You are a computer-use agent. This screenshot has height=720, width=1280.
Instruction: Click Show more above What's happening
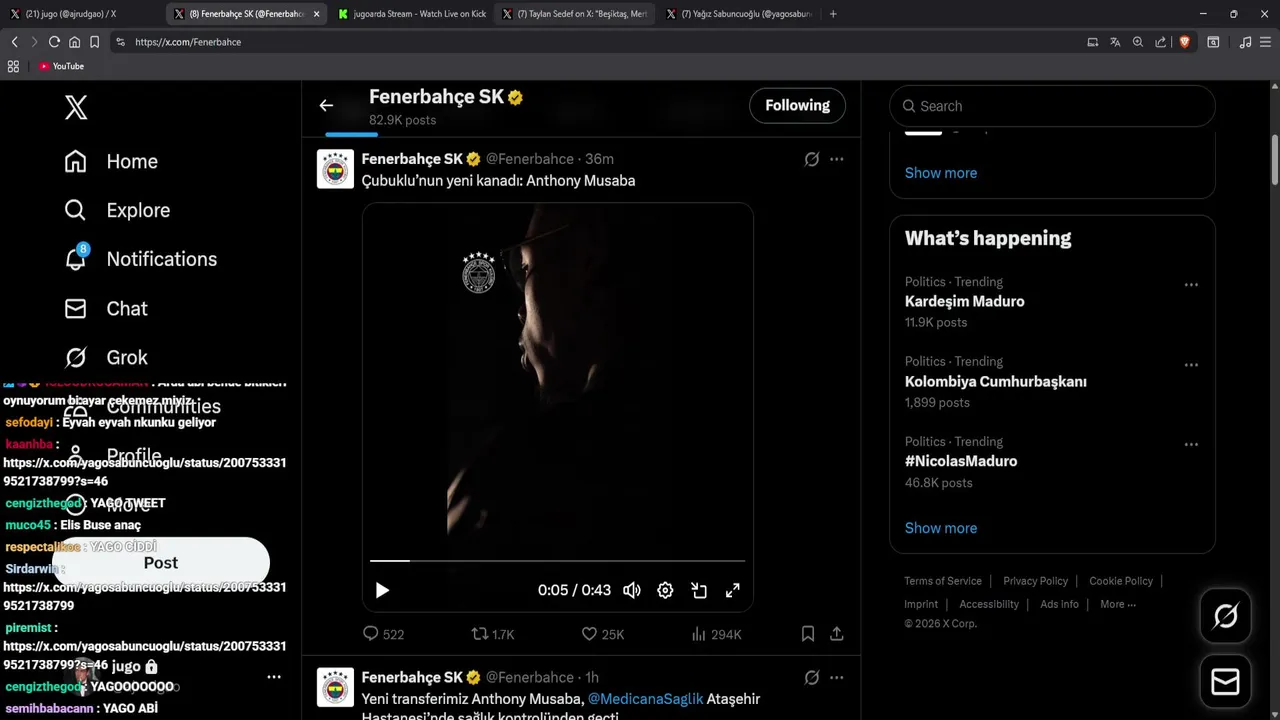coord(941,173)
